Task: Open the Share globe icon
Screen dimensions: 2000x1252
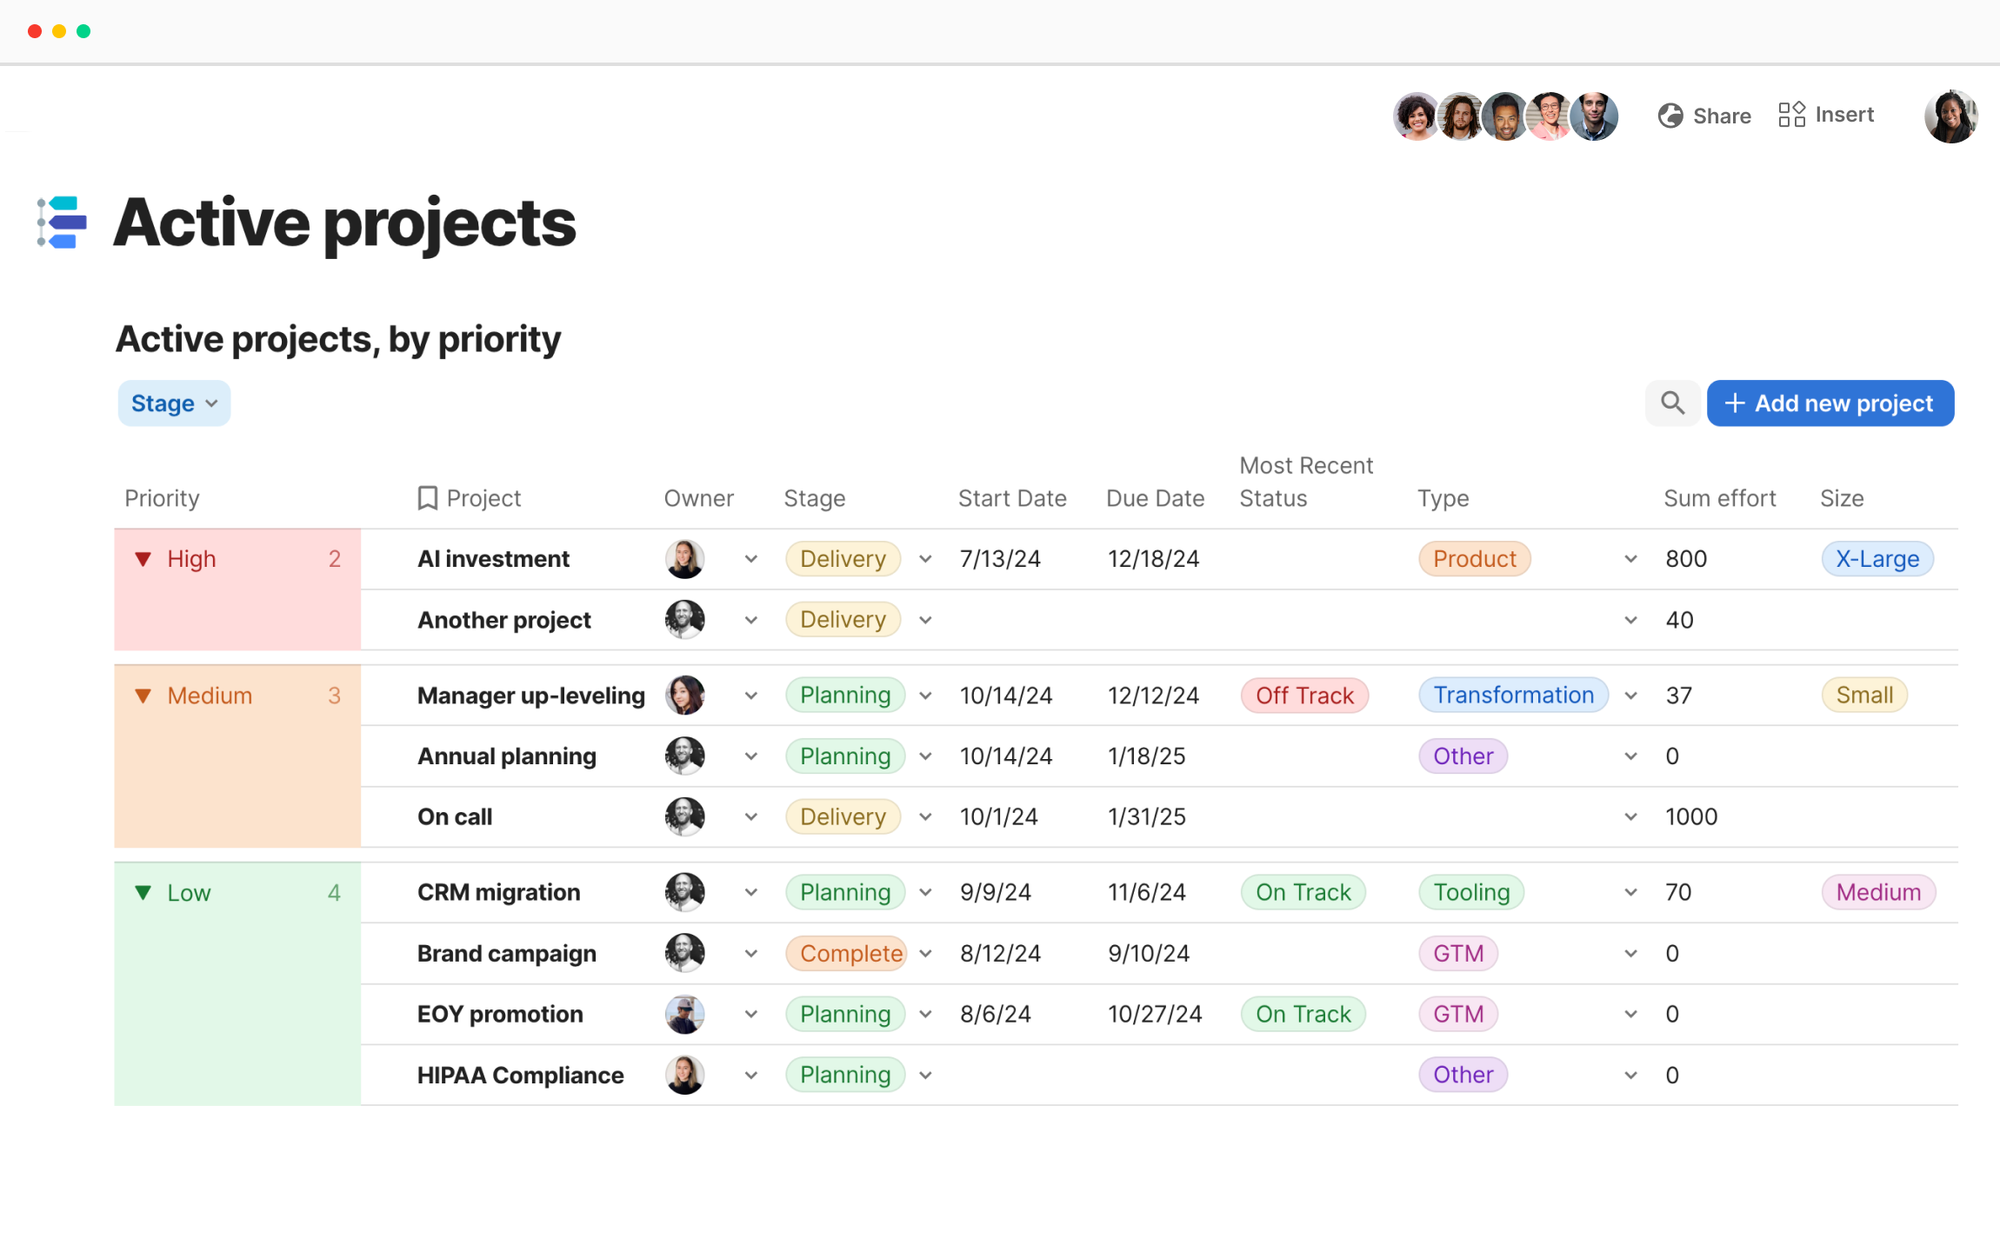Action: [1670, 116]
